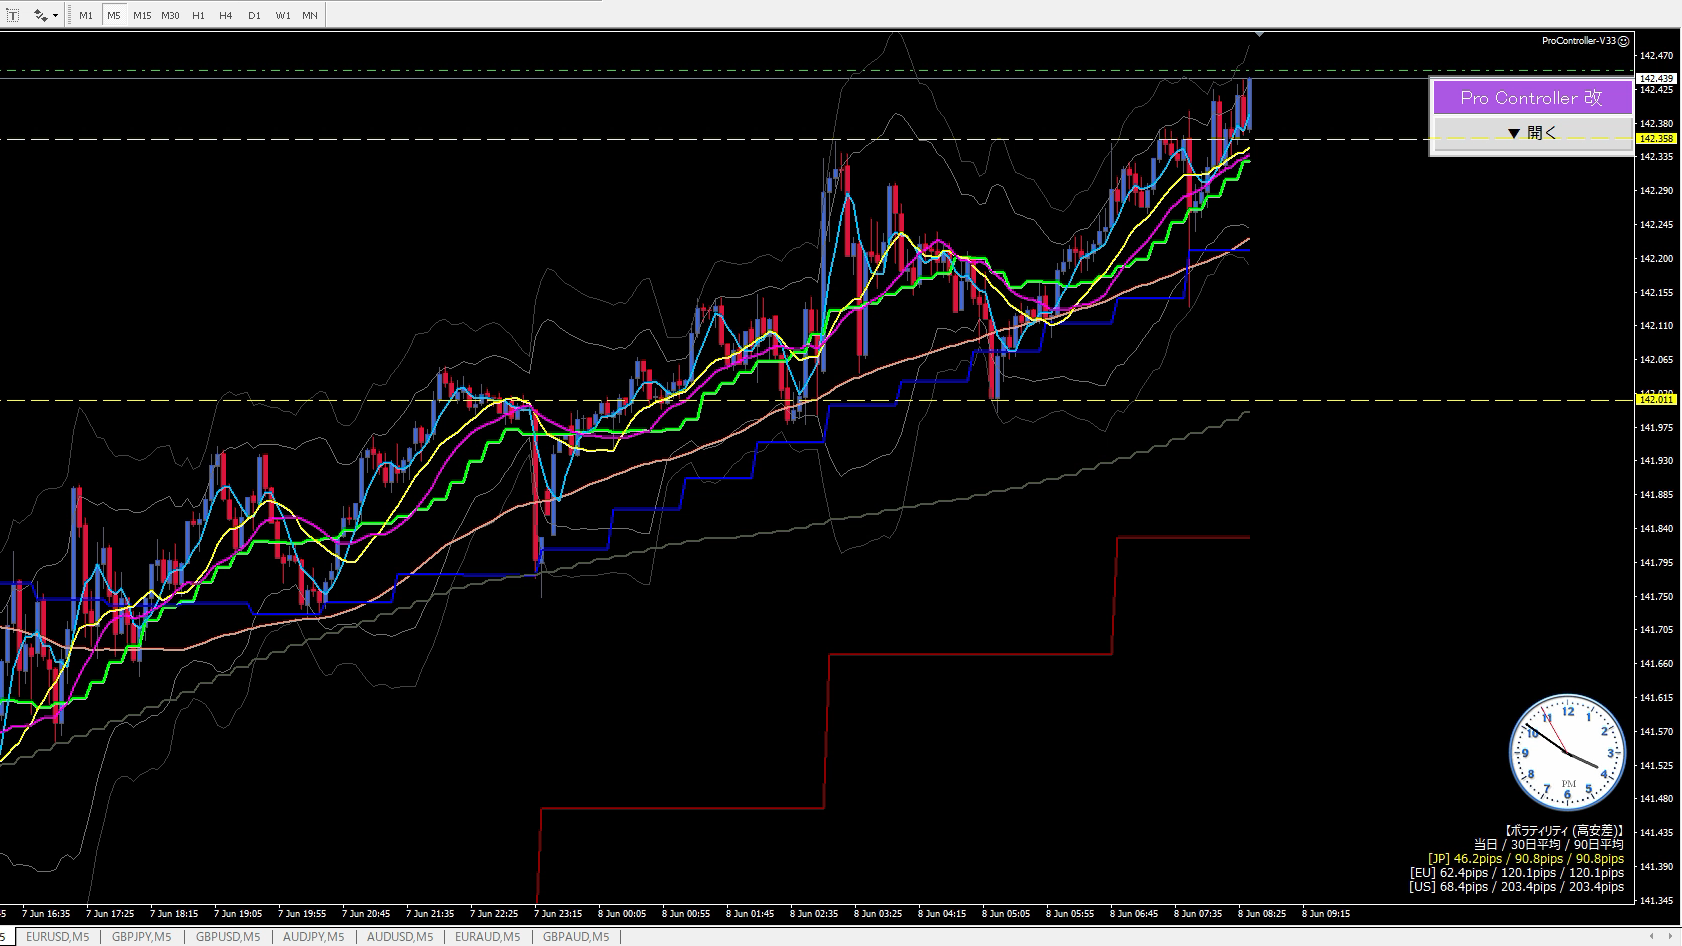Change timeframe to M30
1682x946 pixels.
tap(170, 15)
